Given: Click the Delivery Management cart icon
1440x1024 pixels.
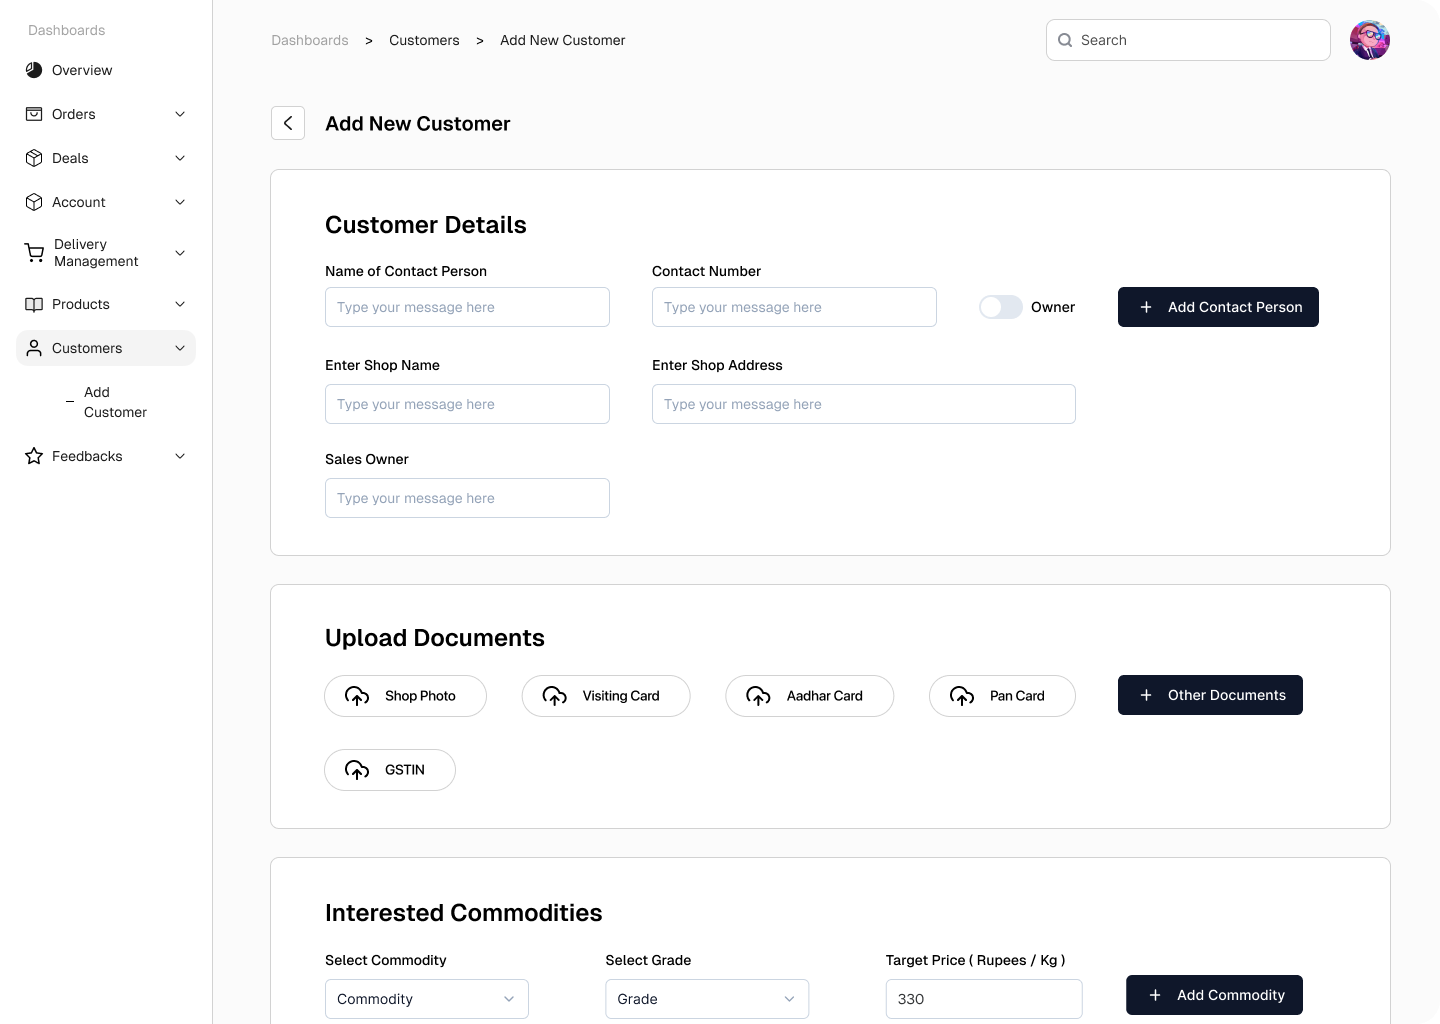Looking at the screenshot, I should (33, 252).
